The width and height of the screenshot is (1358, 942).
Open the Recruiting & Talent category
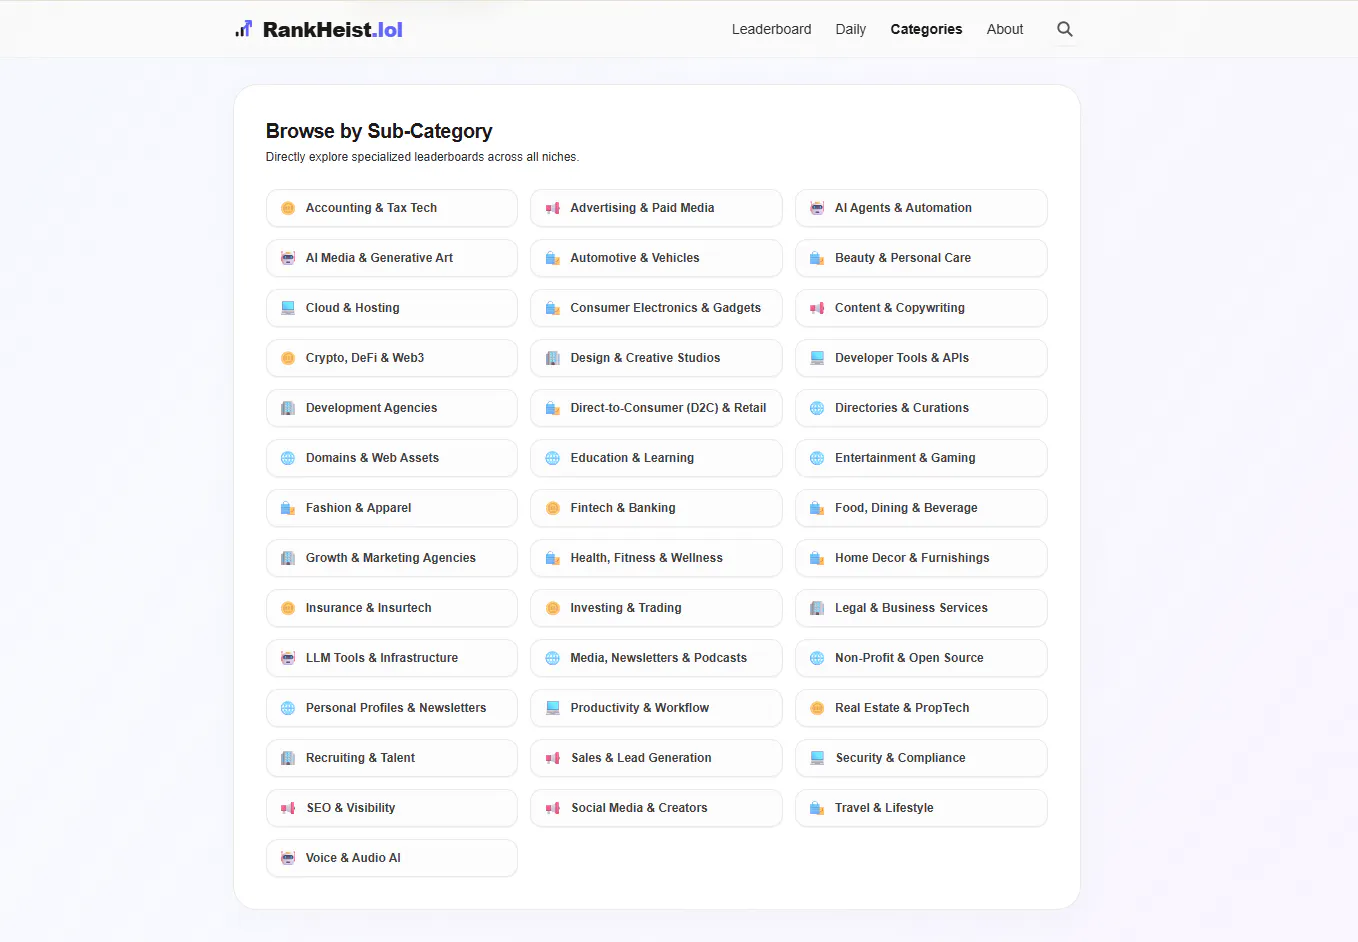click(392, 758)
